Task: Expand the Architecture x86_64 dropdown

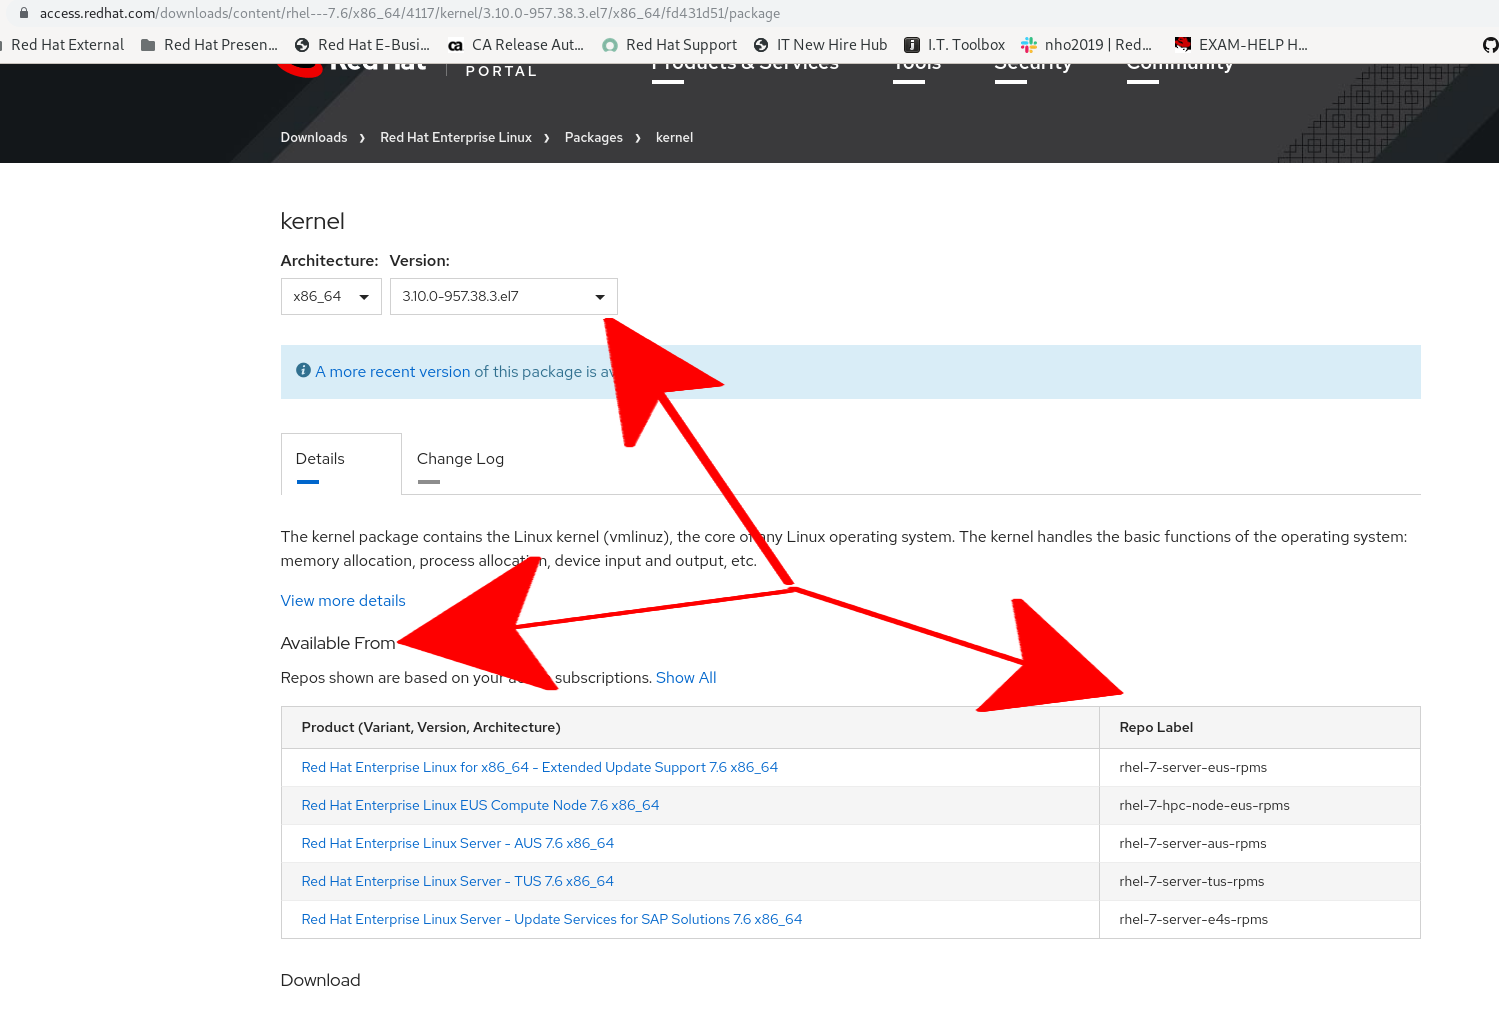Action: pos(331,297)
